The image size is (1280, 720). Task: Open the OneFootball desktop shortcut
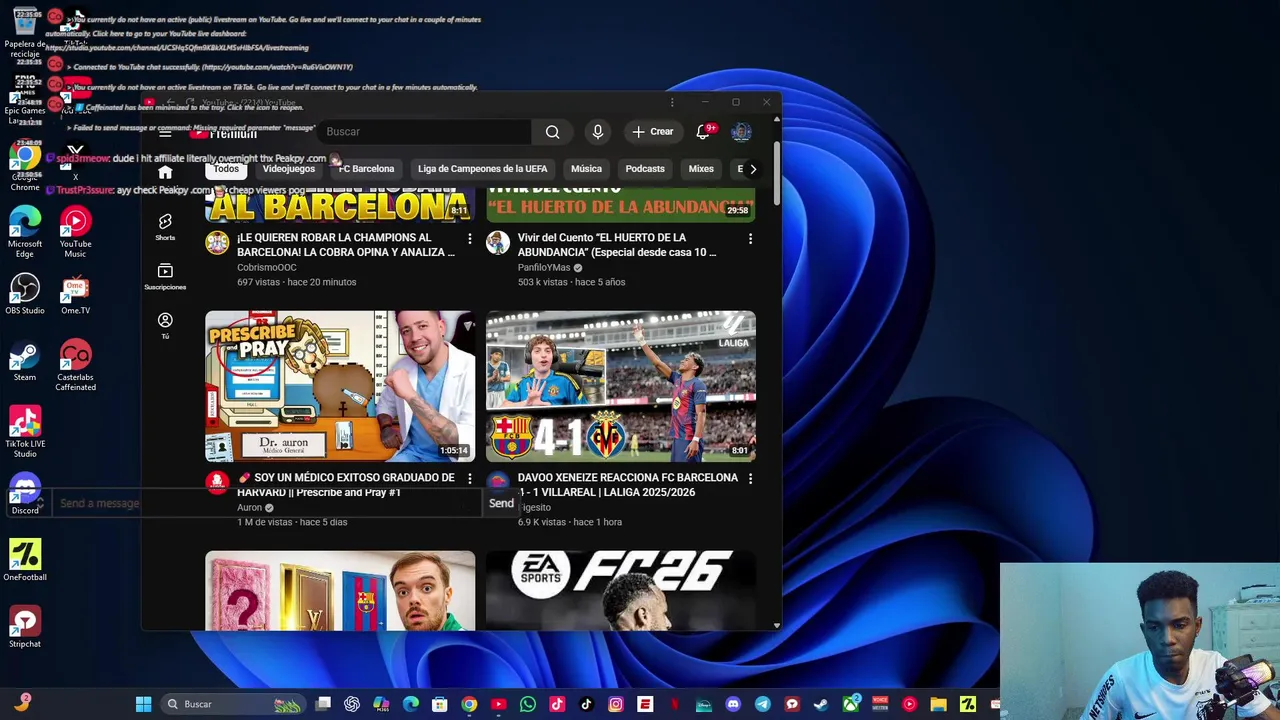(x=25, y=561)
